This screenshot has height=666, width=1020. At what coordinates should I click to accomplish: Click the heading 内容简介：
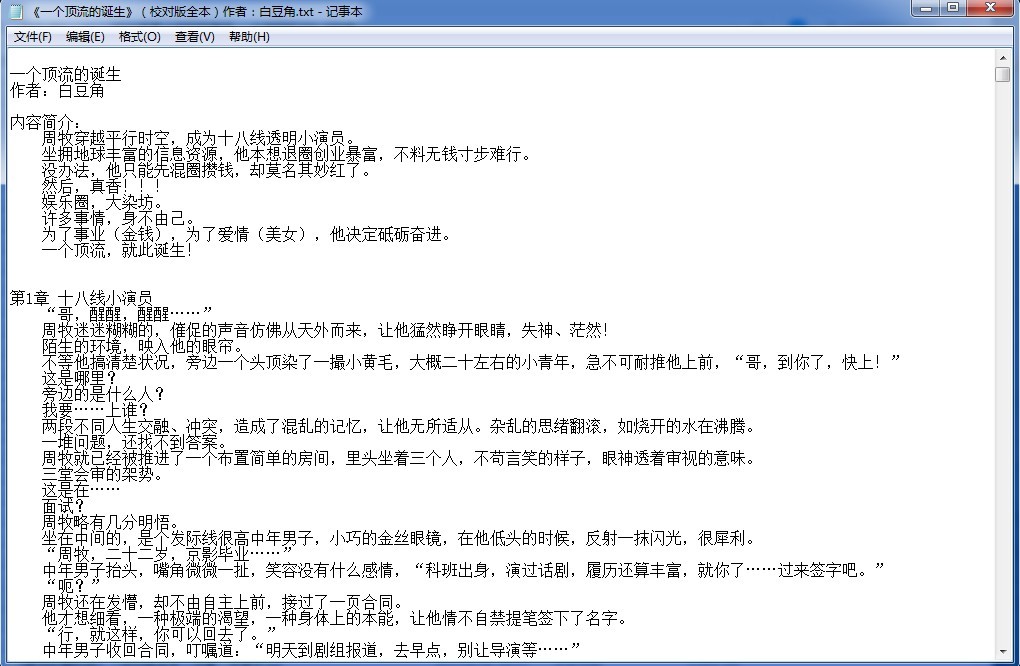46,122
